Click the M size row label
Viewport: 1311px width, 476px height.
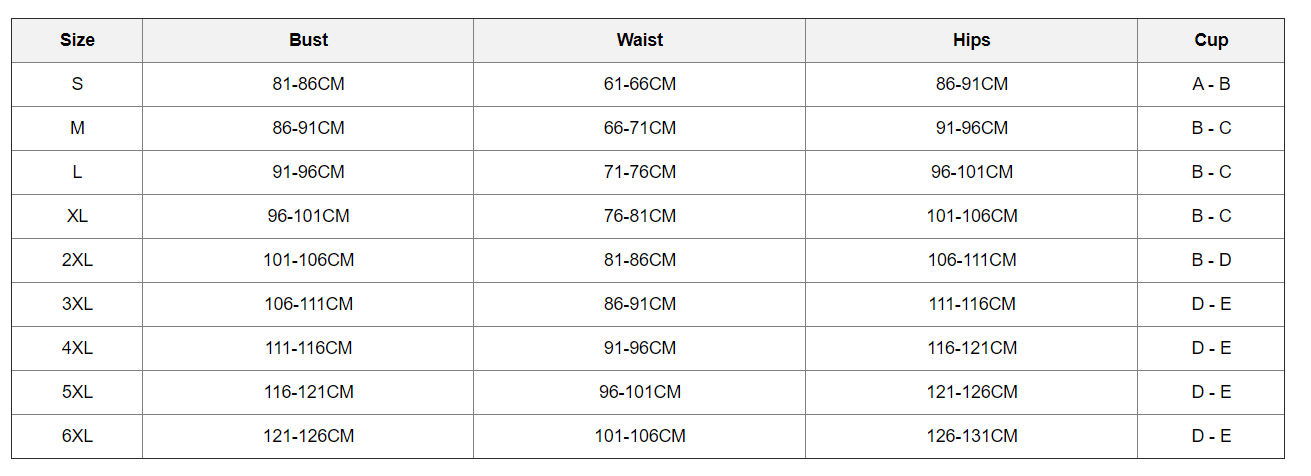tap(77, 128)
